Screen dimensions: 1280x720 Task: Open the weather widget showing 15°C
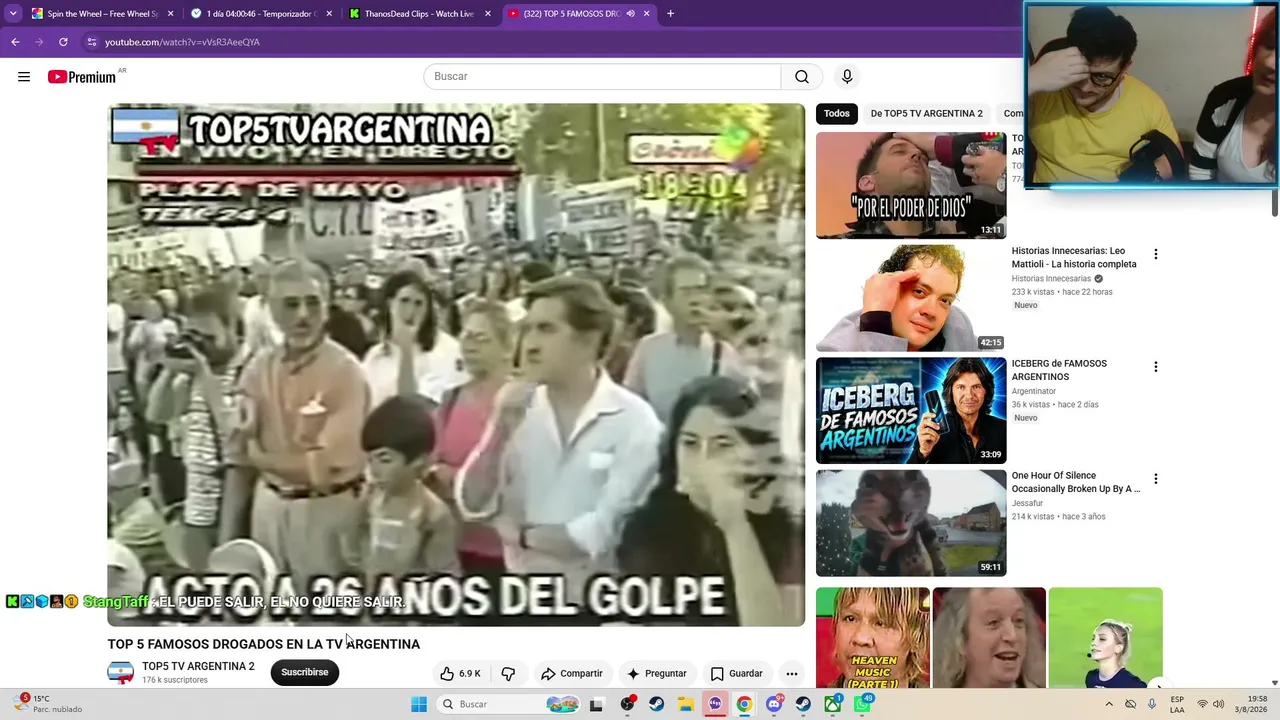pos(50,704)
